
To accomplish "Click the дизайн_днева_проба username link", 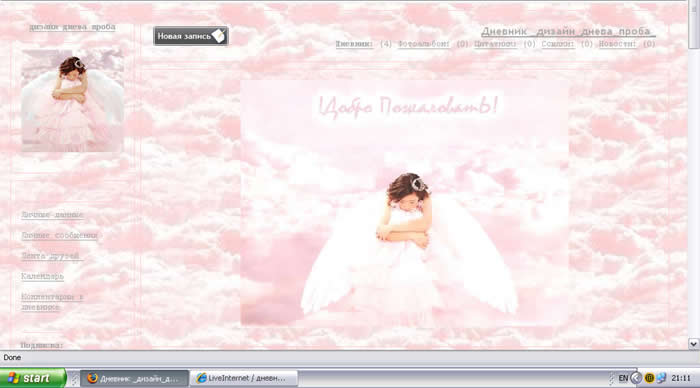I will tap(72, 27).
